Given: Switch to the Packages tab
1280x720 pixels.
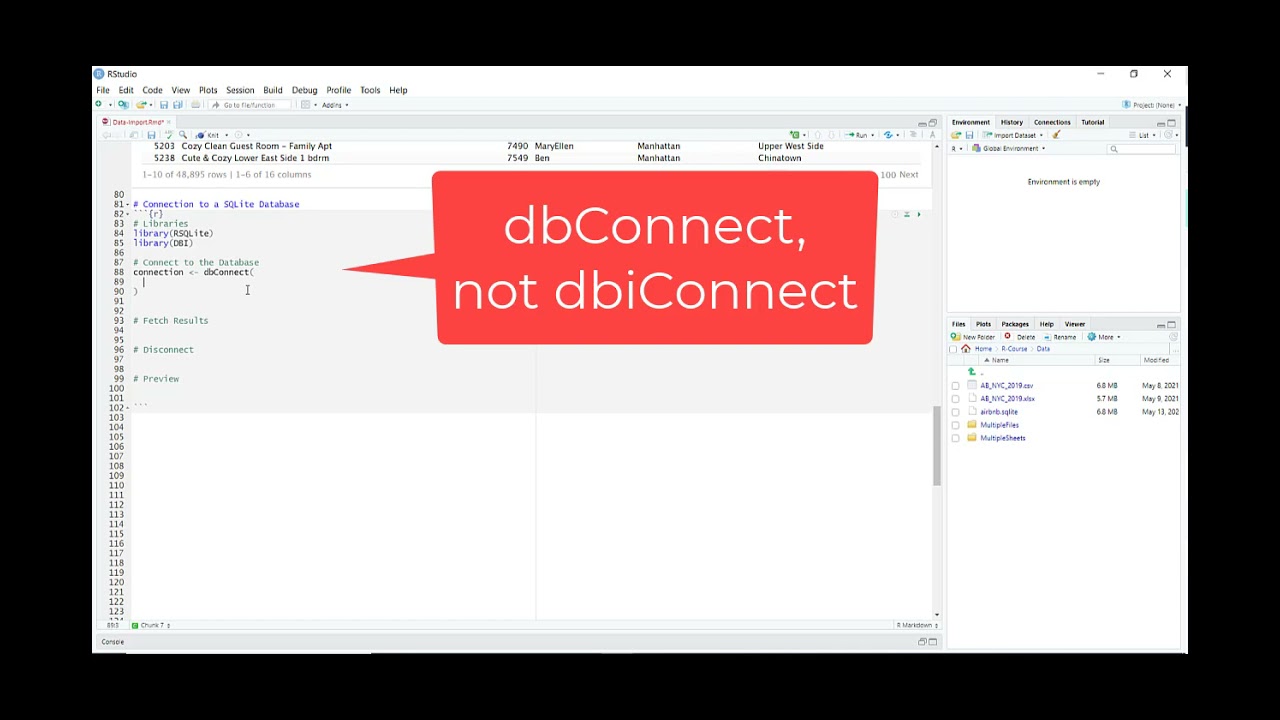Looking at the screenshot, I should [1015, 324].
